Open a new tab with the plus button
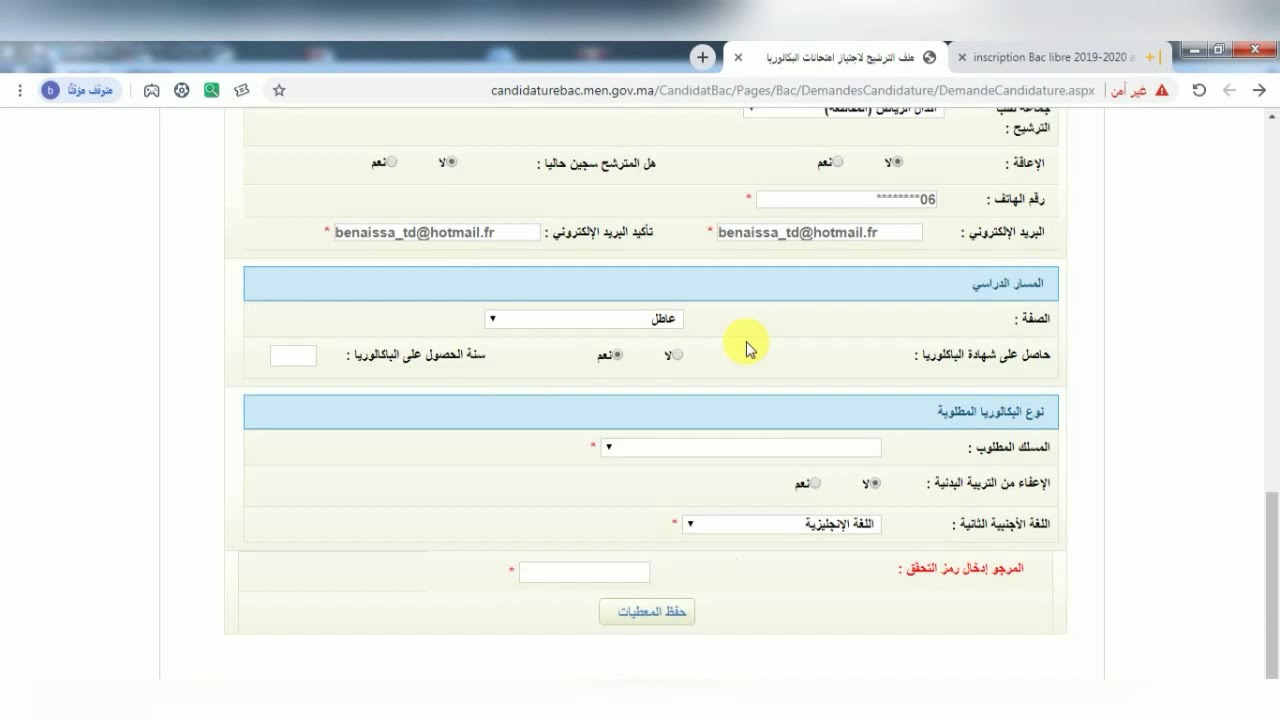This screenshot has height=720, width=1280. click(702, 57)
